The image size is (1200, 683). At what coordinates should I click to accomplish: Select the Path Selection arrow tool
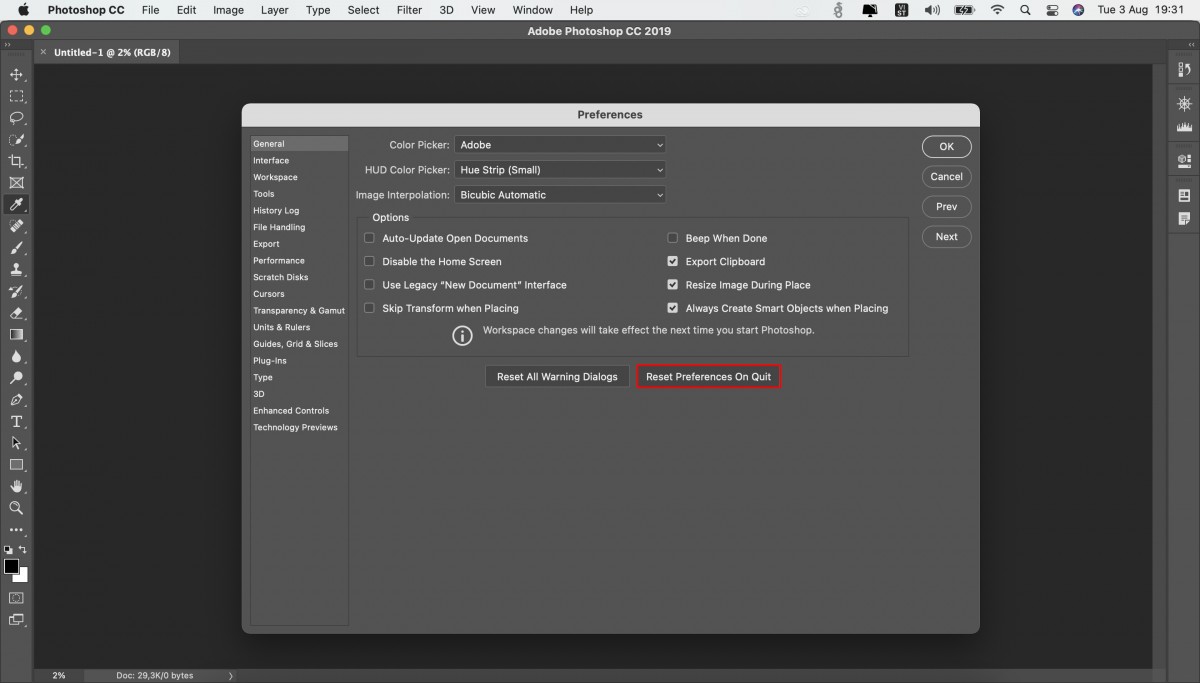(x=16, y=443)
